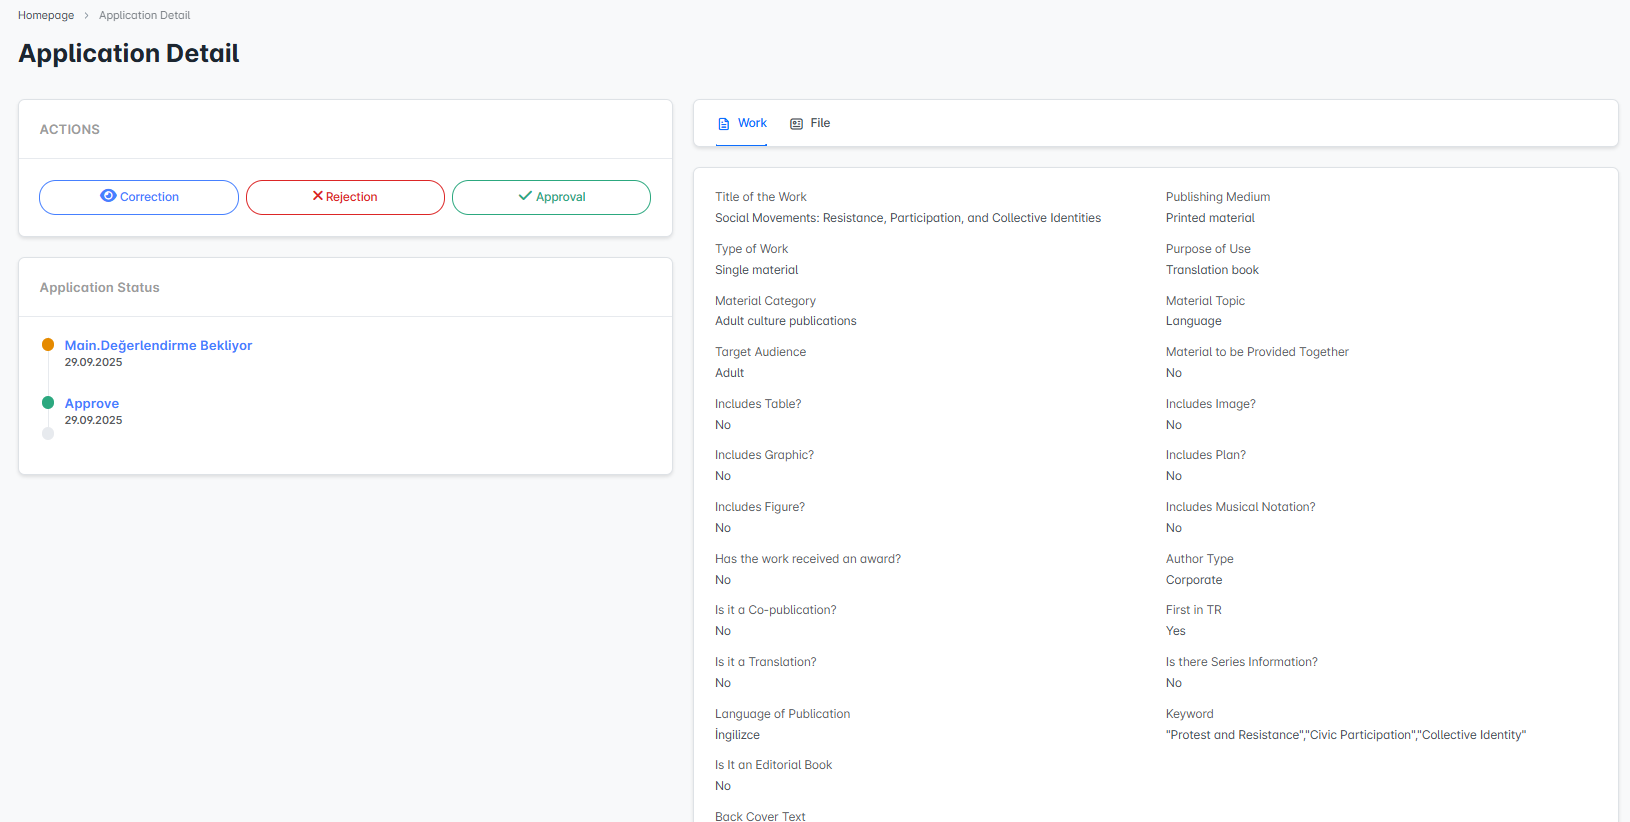
Task: Click the gray dot ending the status timeline
Action: pos(48,434)
